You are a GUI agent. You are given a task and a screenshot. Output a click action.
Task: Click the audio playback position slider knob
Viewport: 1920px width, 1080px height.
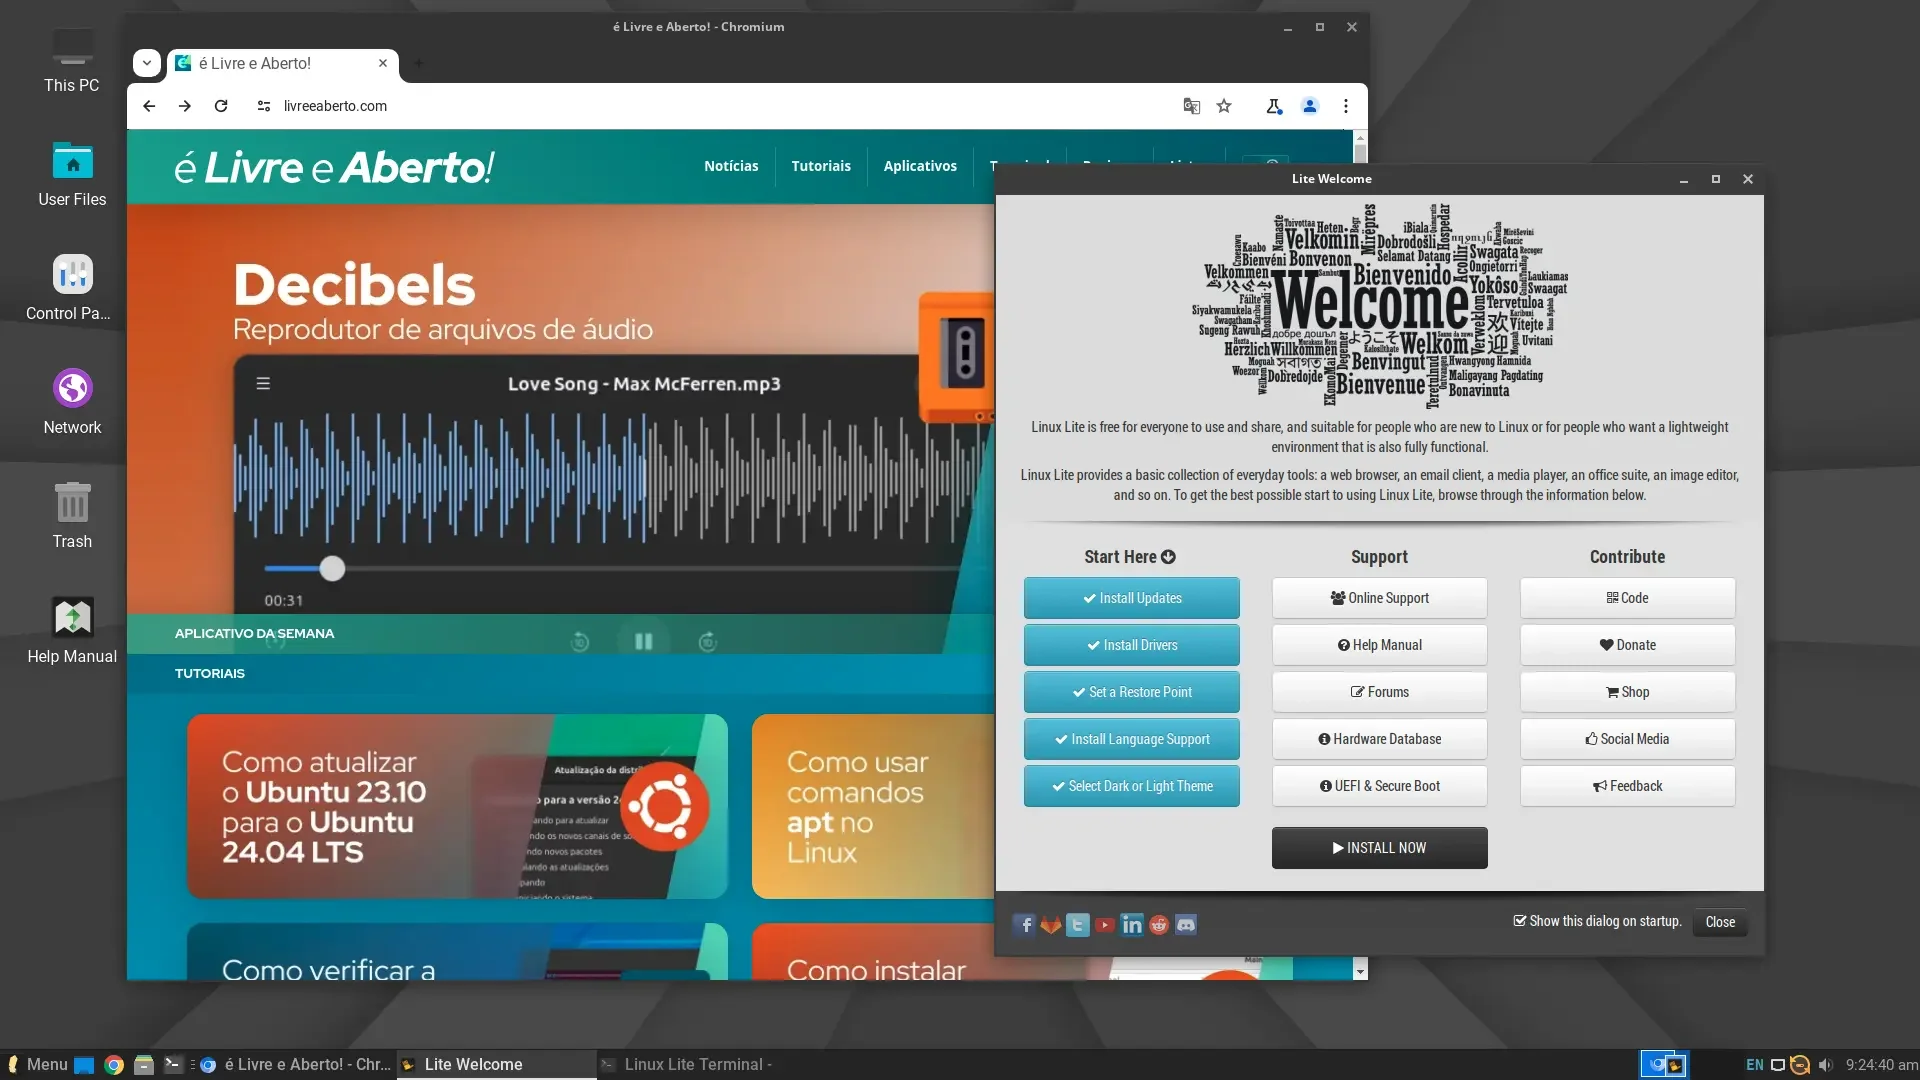click(332, 569)
